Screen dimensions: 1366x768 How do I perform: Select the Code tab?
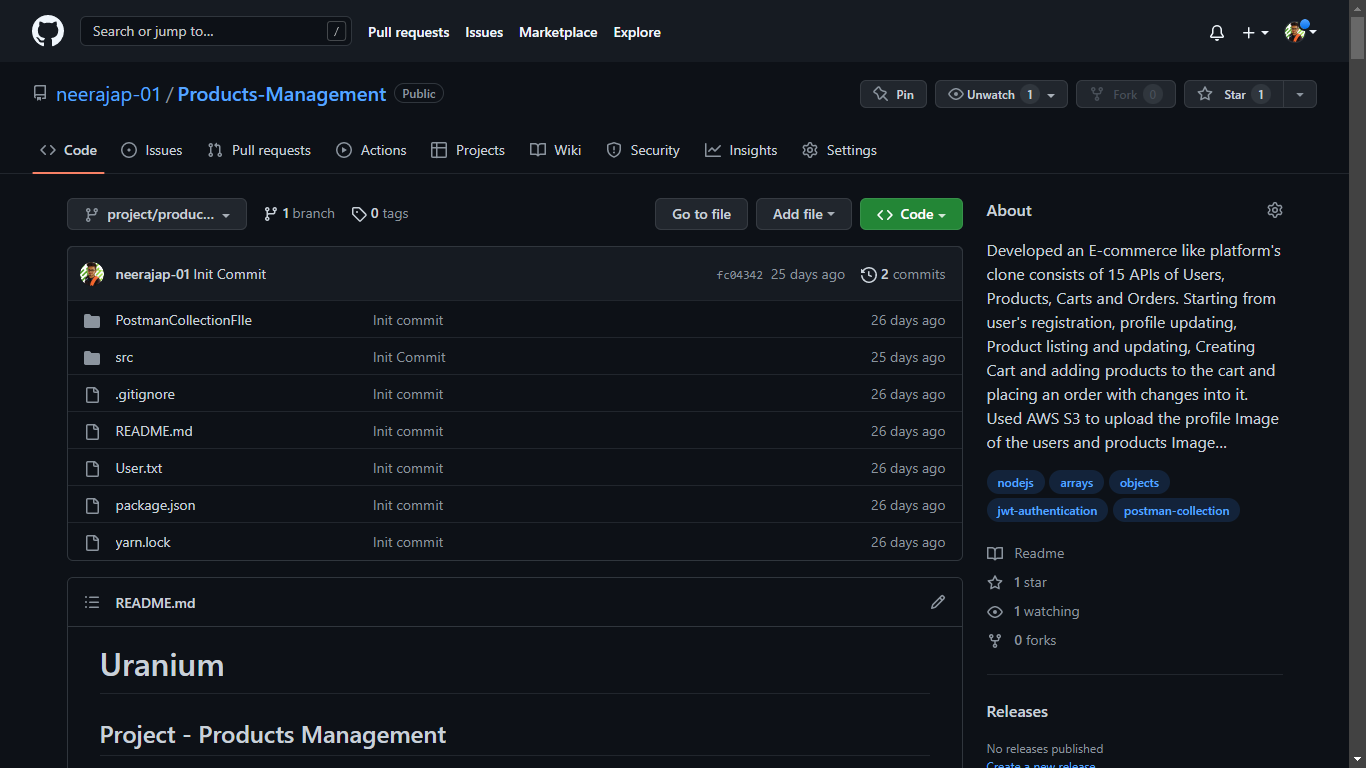(69, 150)
